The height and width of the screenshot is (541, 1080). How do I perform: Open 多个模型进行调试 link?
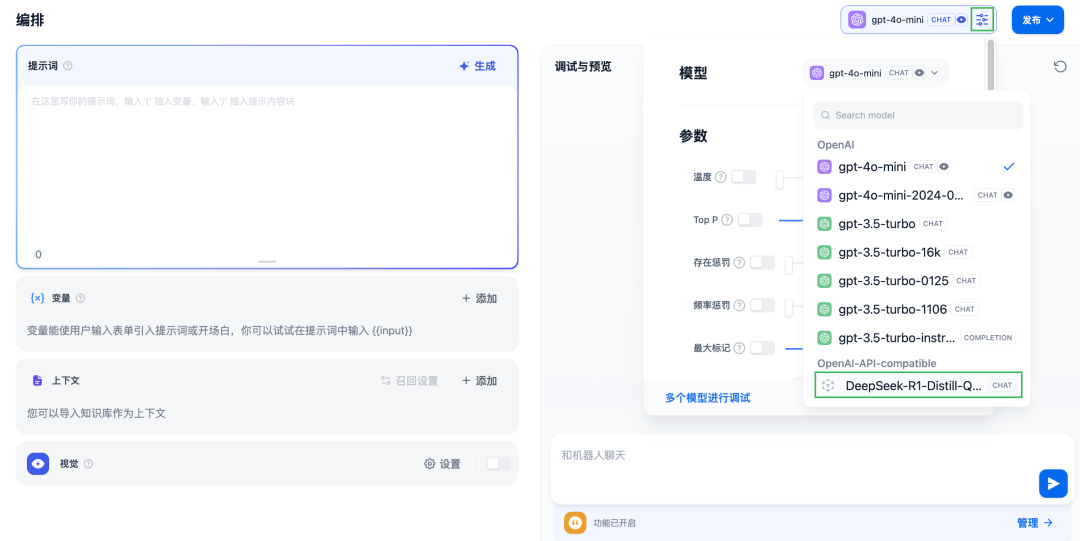707,398
